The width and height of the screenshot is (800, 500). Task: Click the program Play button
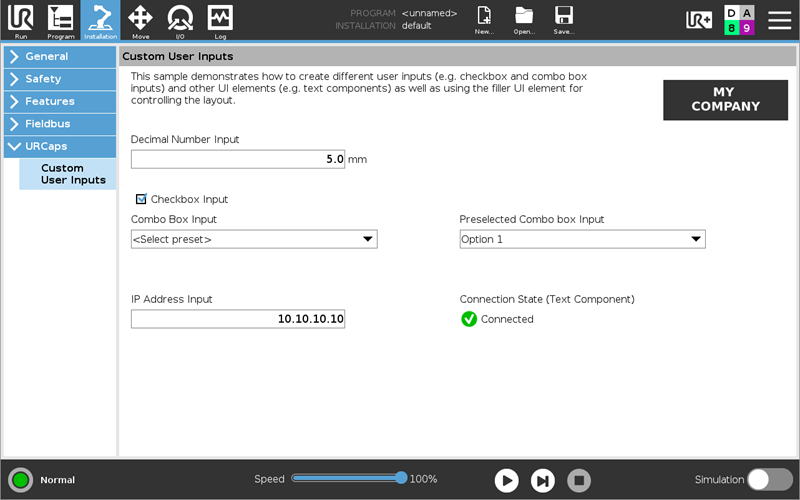tap(506, 480)
